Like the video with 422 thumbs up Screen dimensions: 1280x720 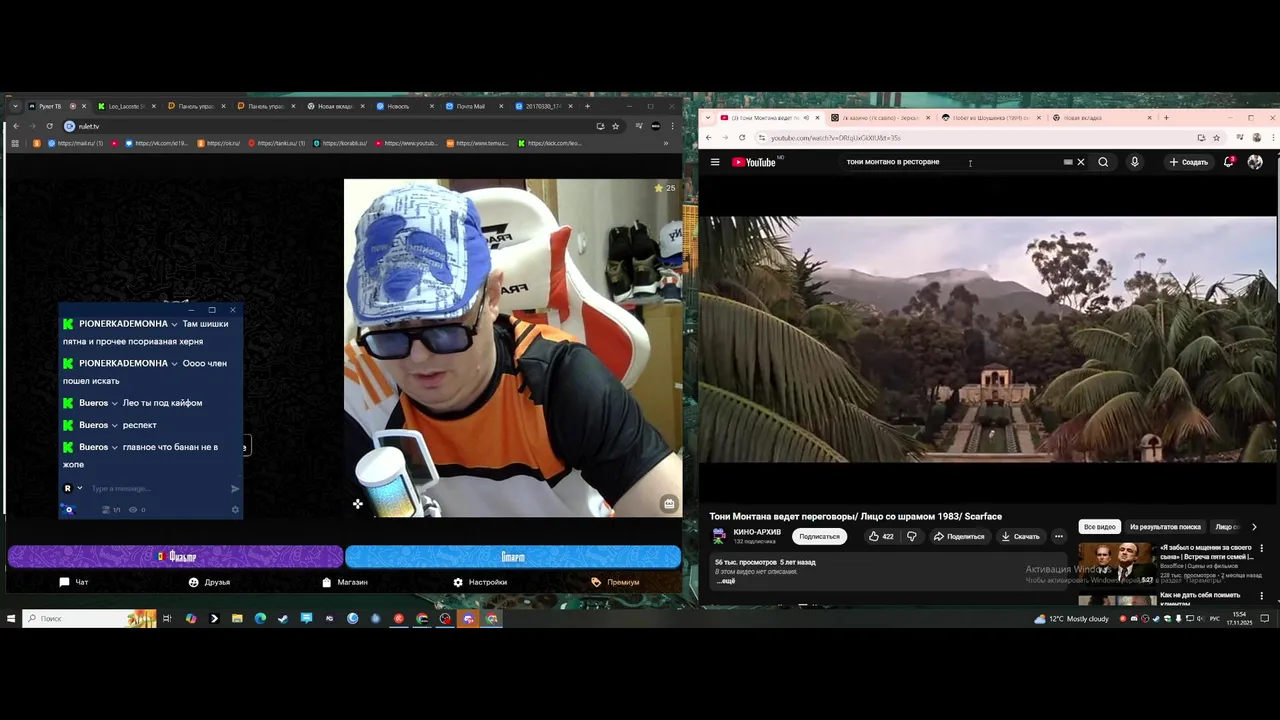pos(881,536)
